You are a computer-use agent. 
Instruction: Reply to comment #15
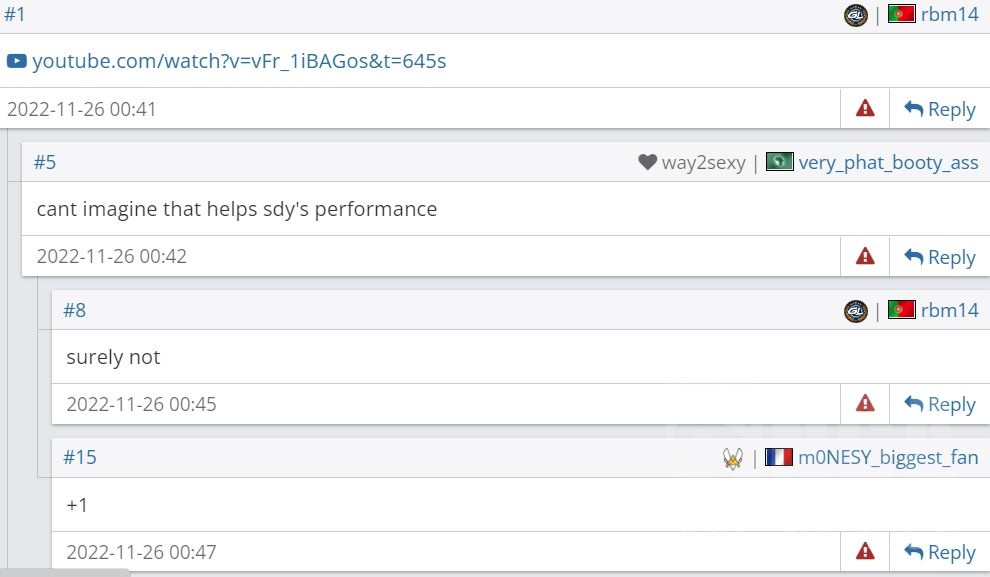(x=940, y=551)
